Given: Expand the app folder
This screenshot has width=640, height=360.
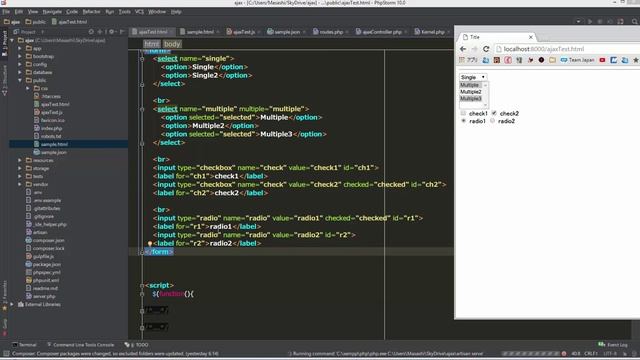Looking at the screenshot, I should pyautogui.click(x=20, y=48).
